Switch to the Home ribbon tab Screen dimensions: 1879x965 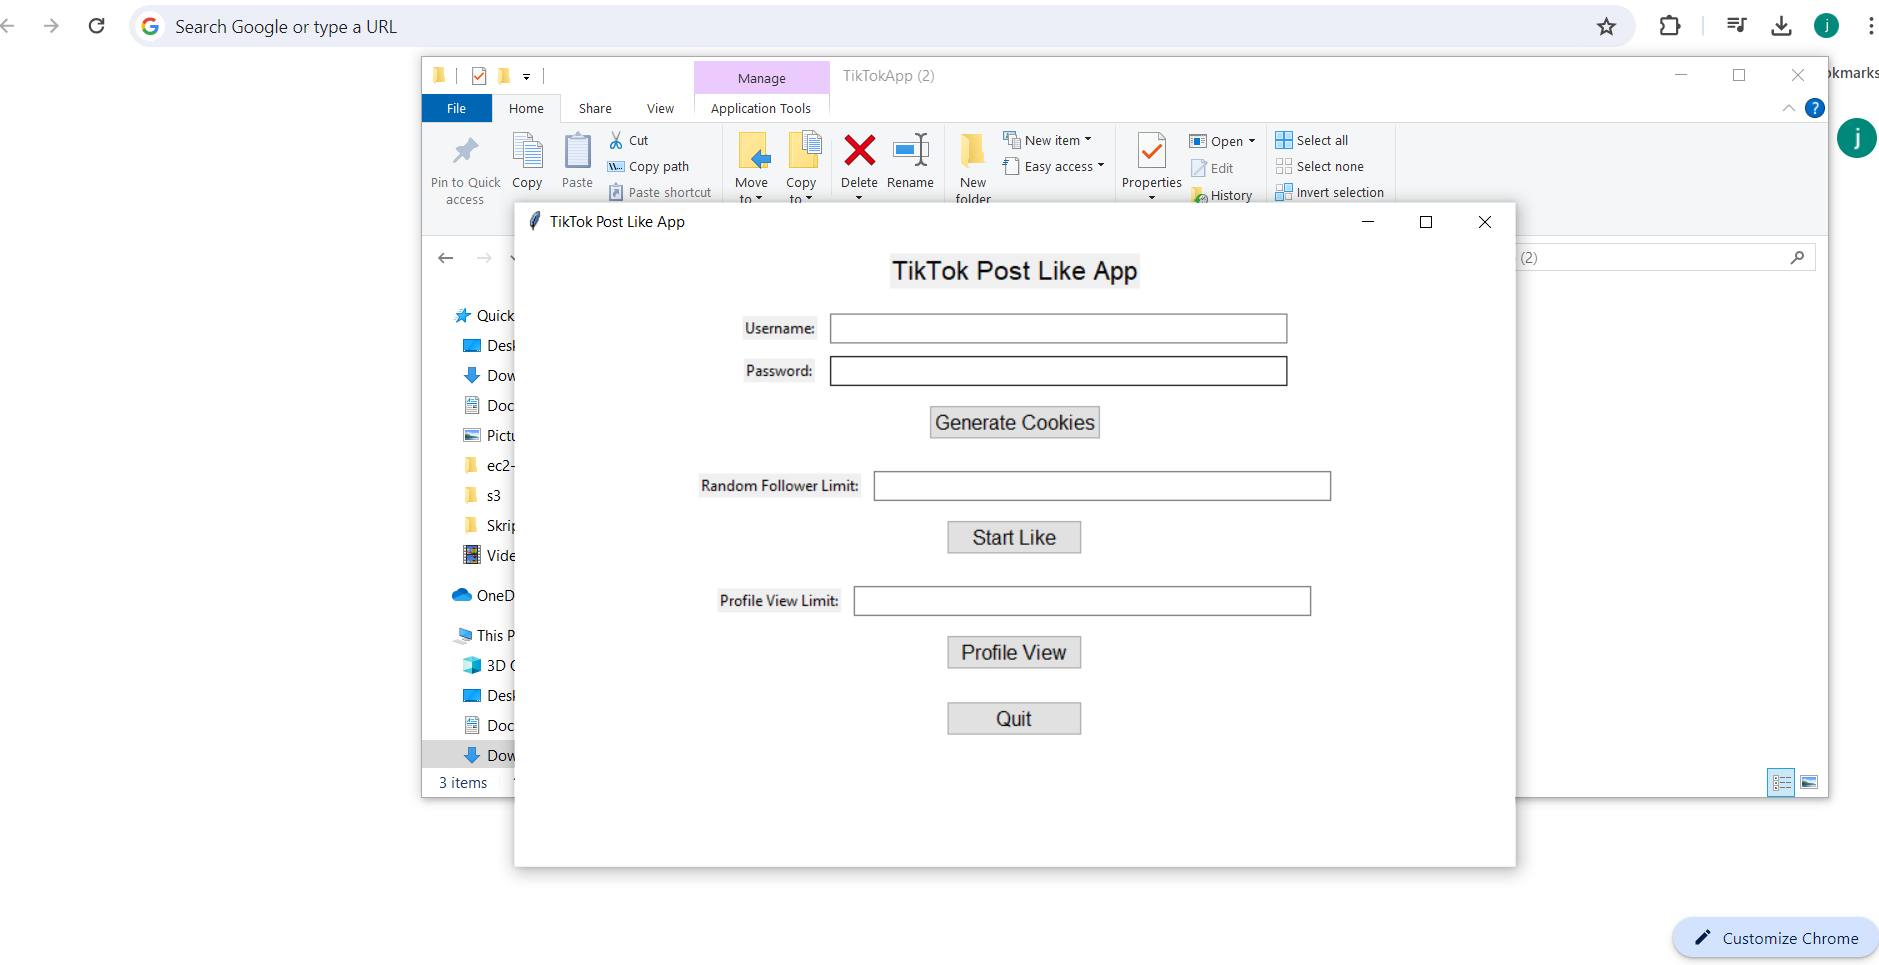tap(526, 108)
